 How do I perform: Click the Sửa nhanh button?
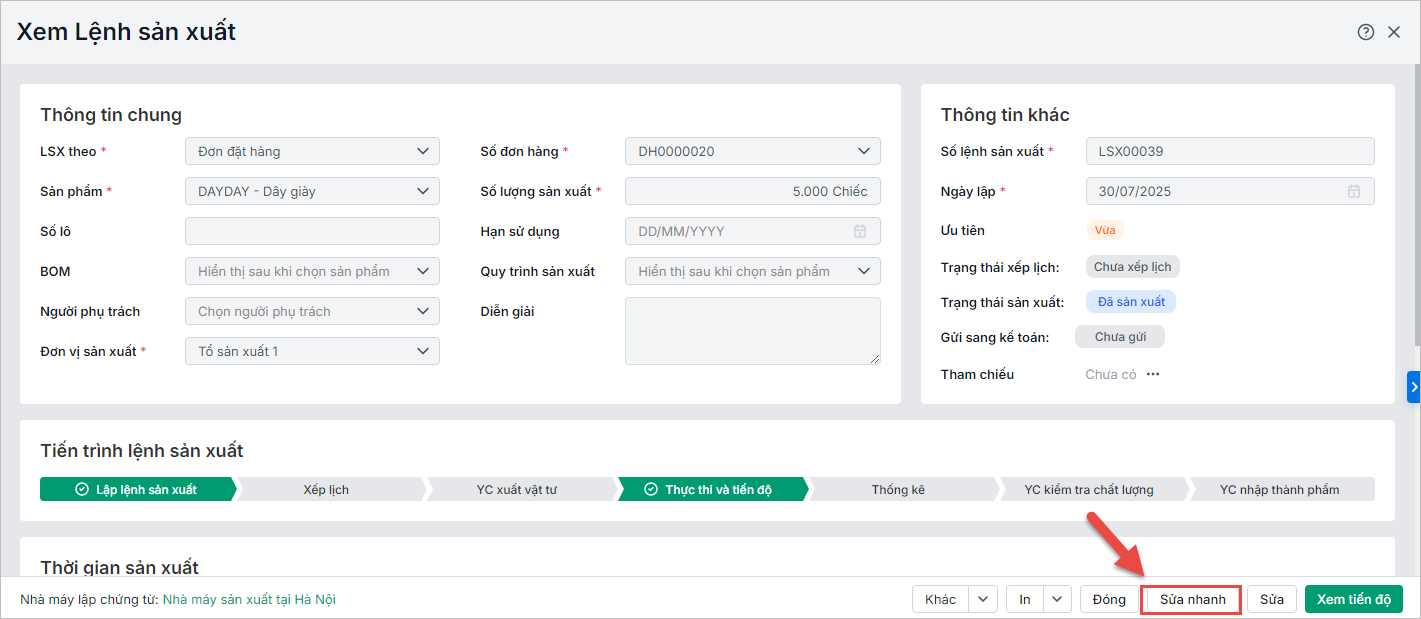(1192, 599)
